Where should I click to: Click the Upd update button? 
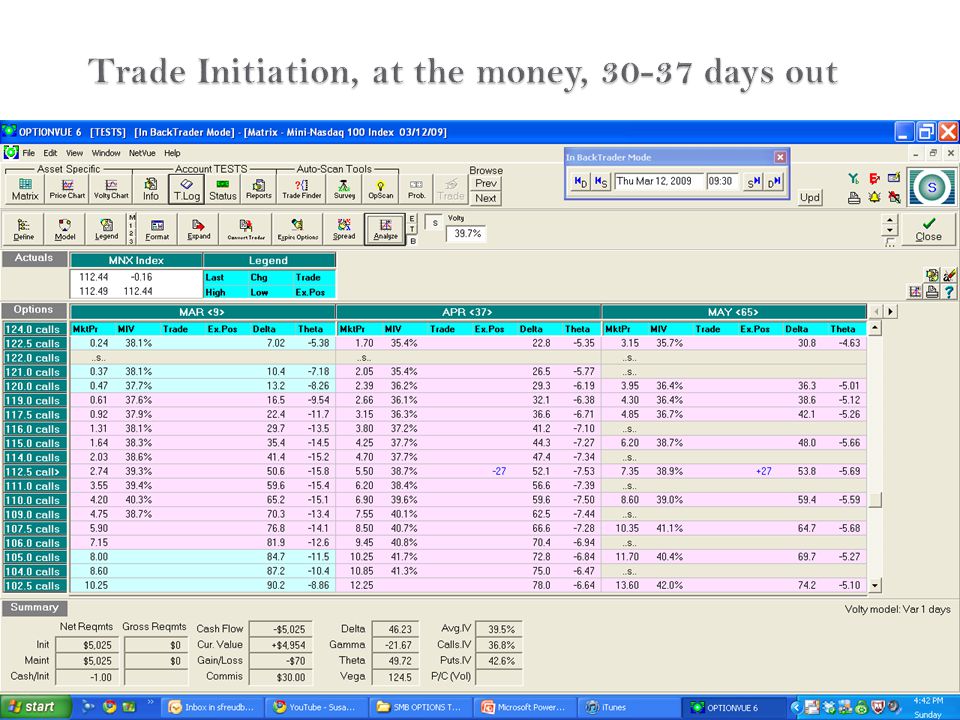click(809, 197)
